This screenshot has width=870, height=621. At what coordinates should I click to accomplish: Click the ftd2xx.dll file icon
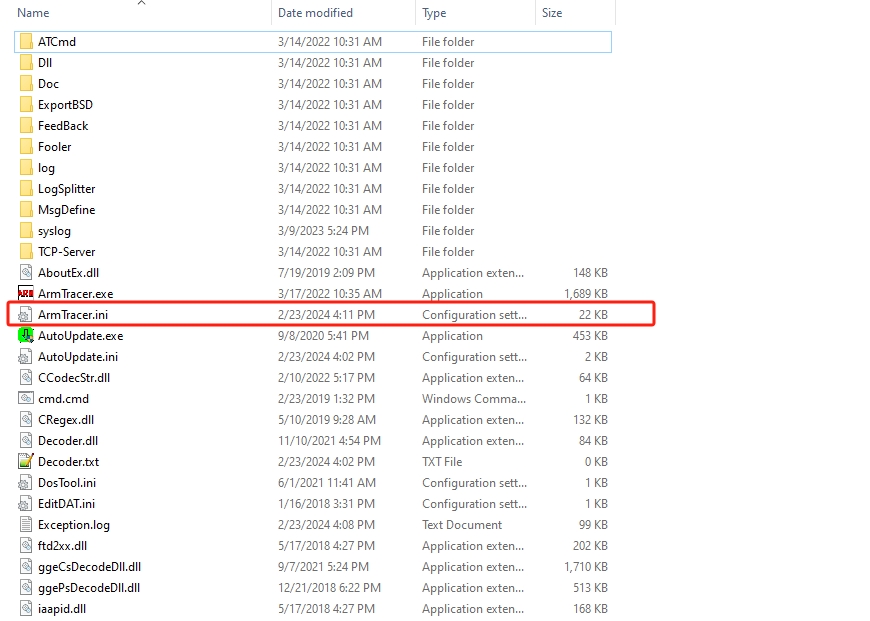[26, 546]
